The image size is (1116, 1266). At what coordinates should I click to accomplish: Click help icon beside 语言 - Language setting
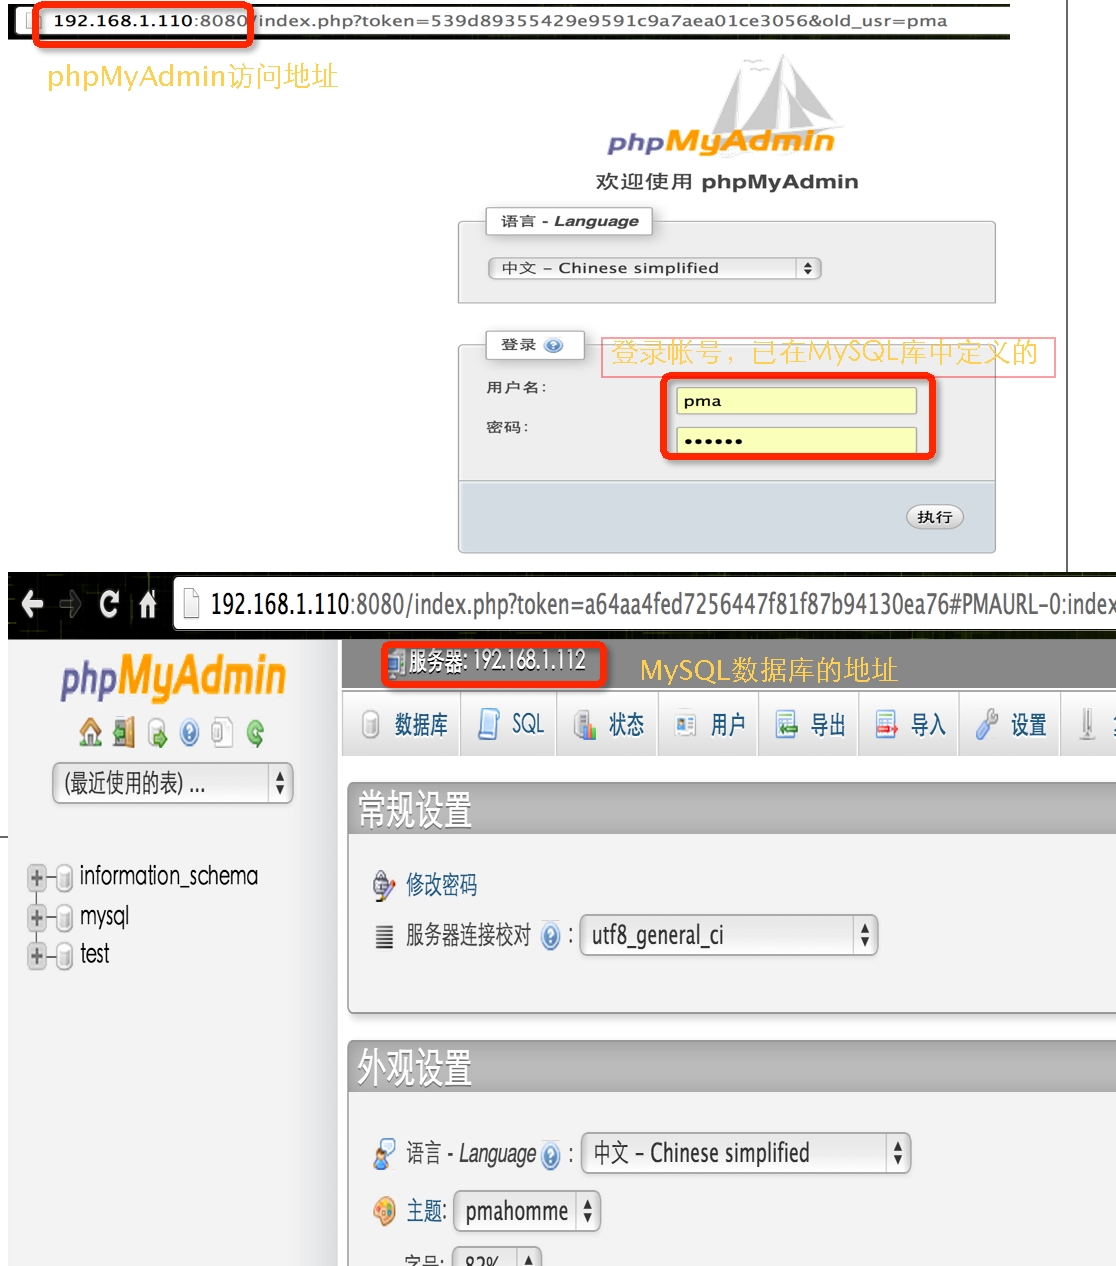[x=550, y=1155]
